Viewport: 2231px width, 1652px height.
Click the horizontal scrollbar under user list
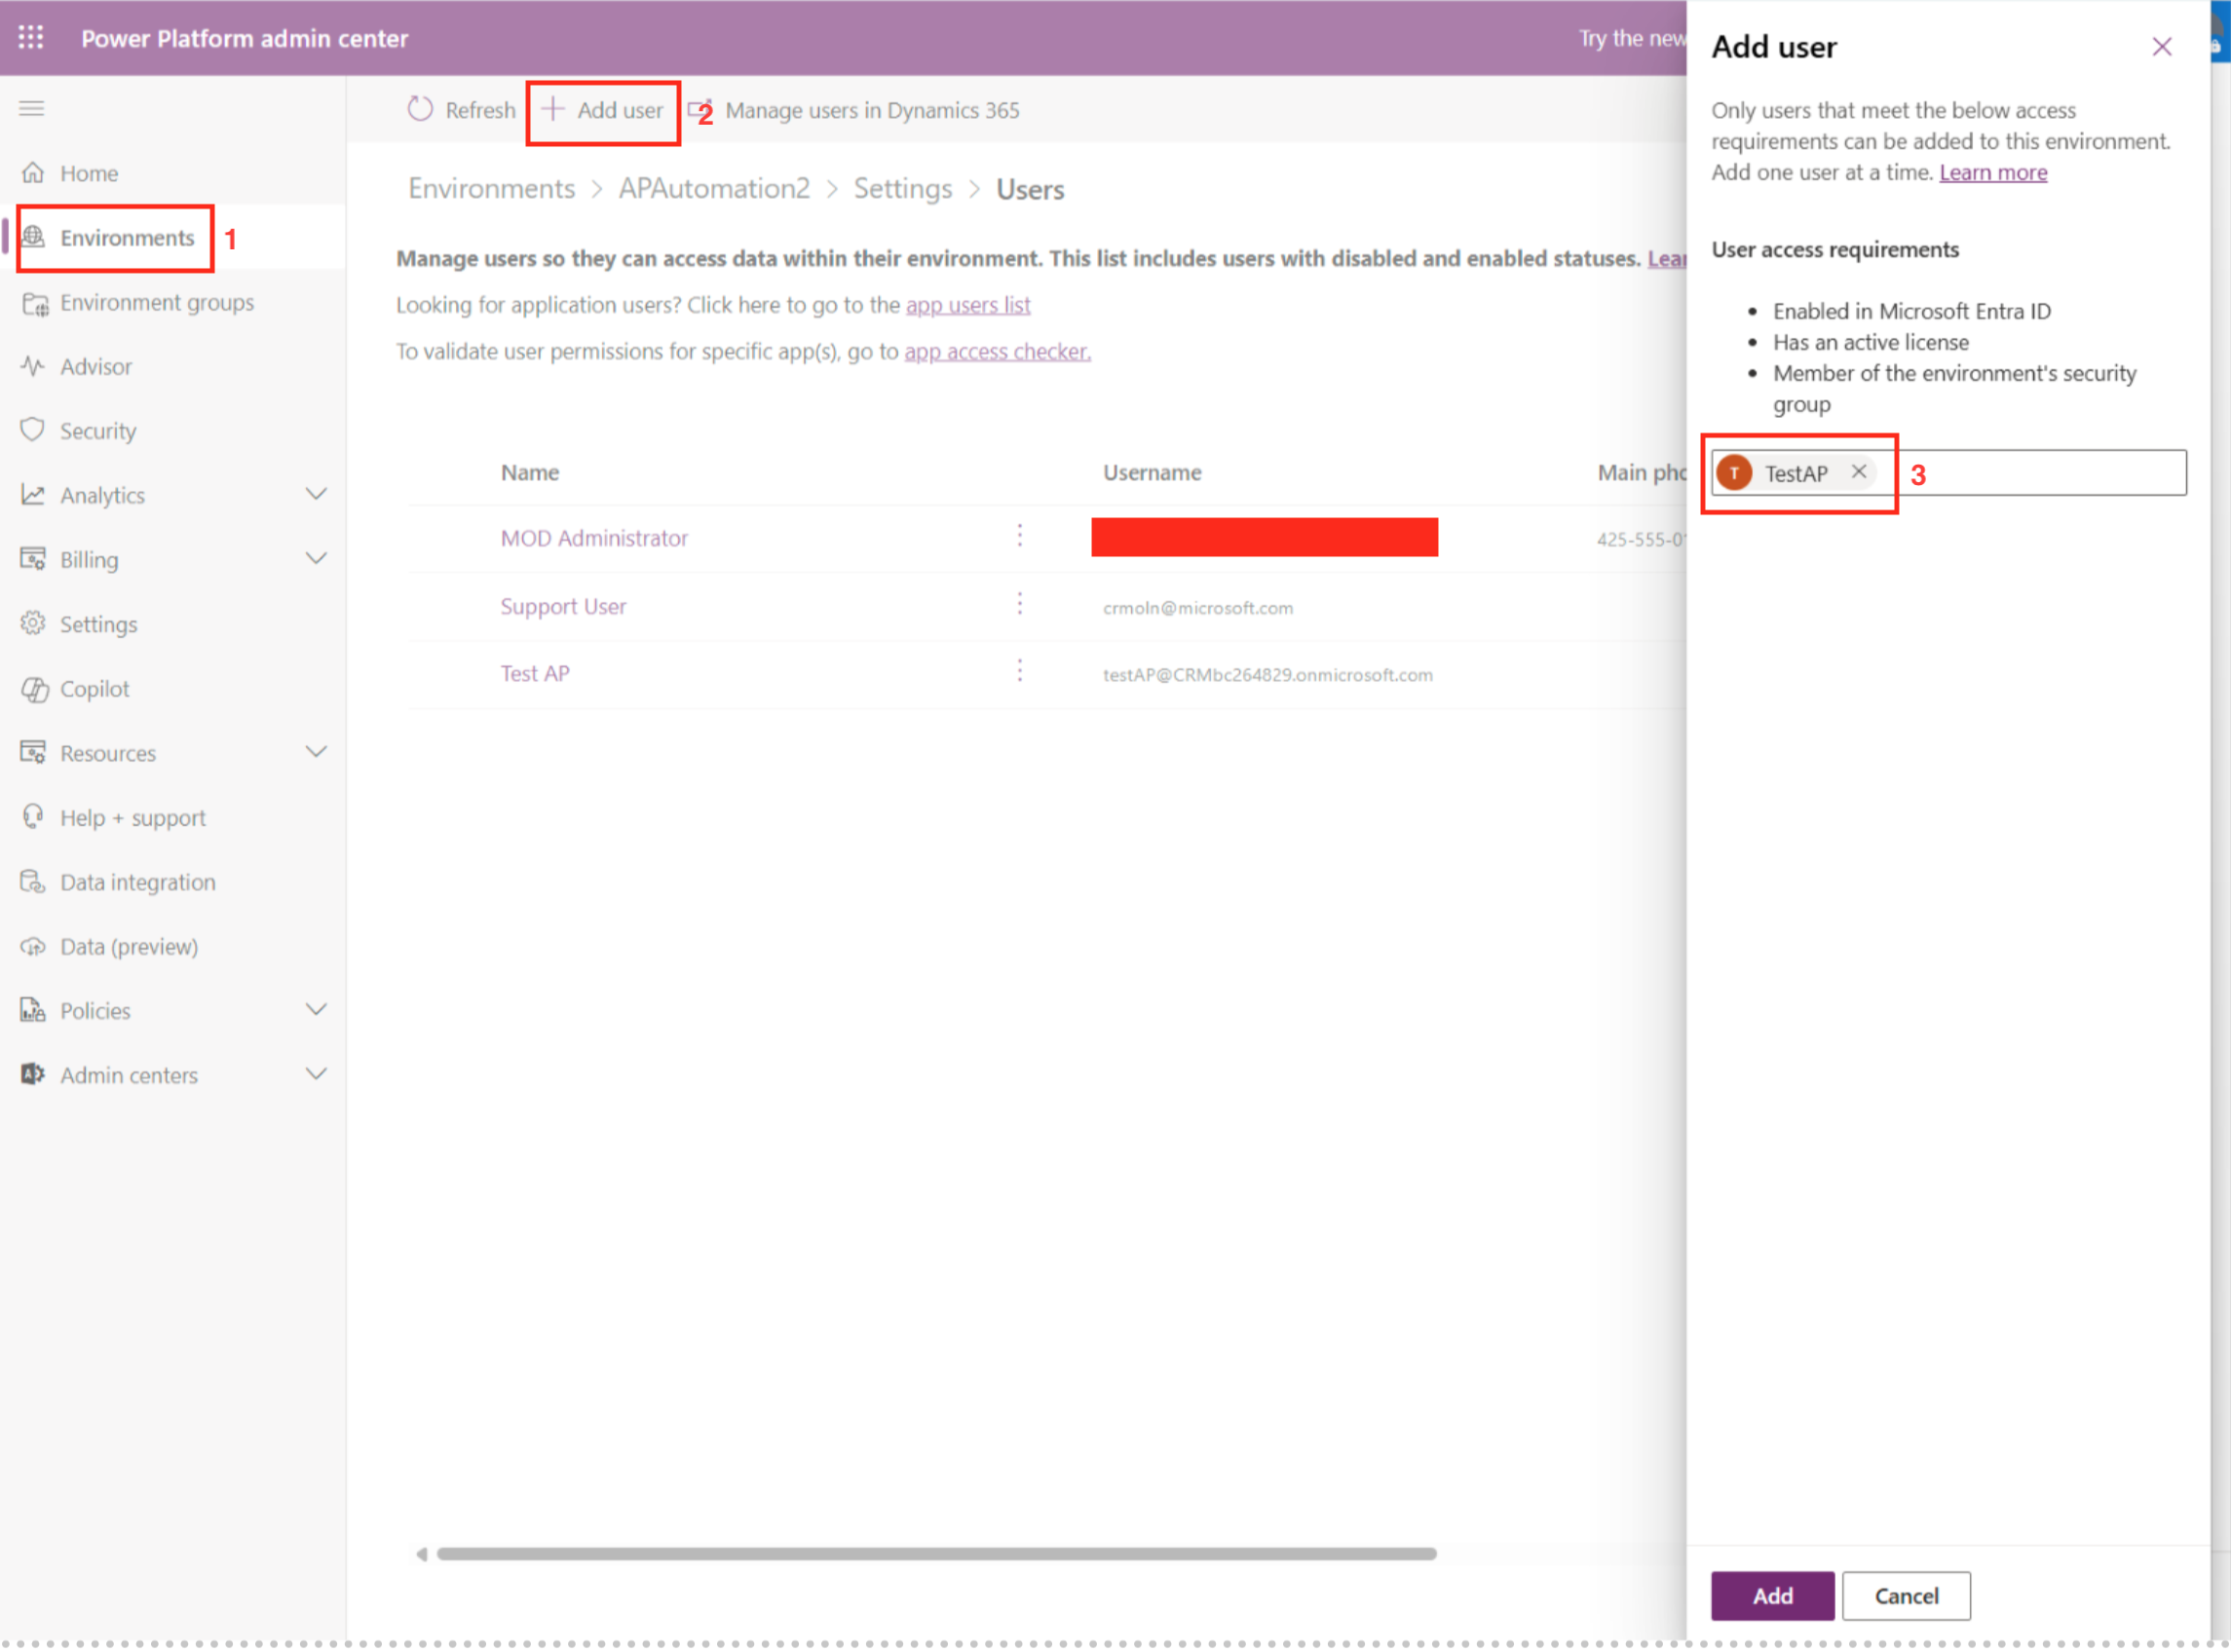(936, 1553)
